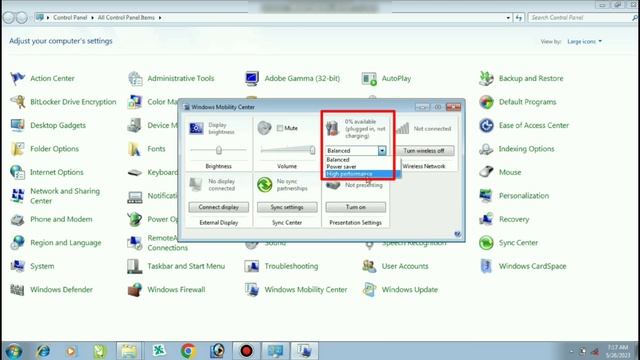Viewport: 640px width, 360px height.
Task: Open Phone and Modem icon
Action: click(x=18, y=219)
